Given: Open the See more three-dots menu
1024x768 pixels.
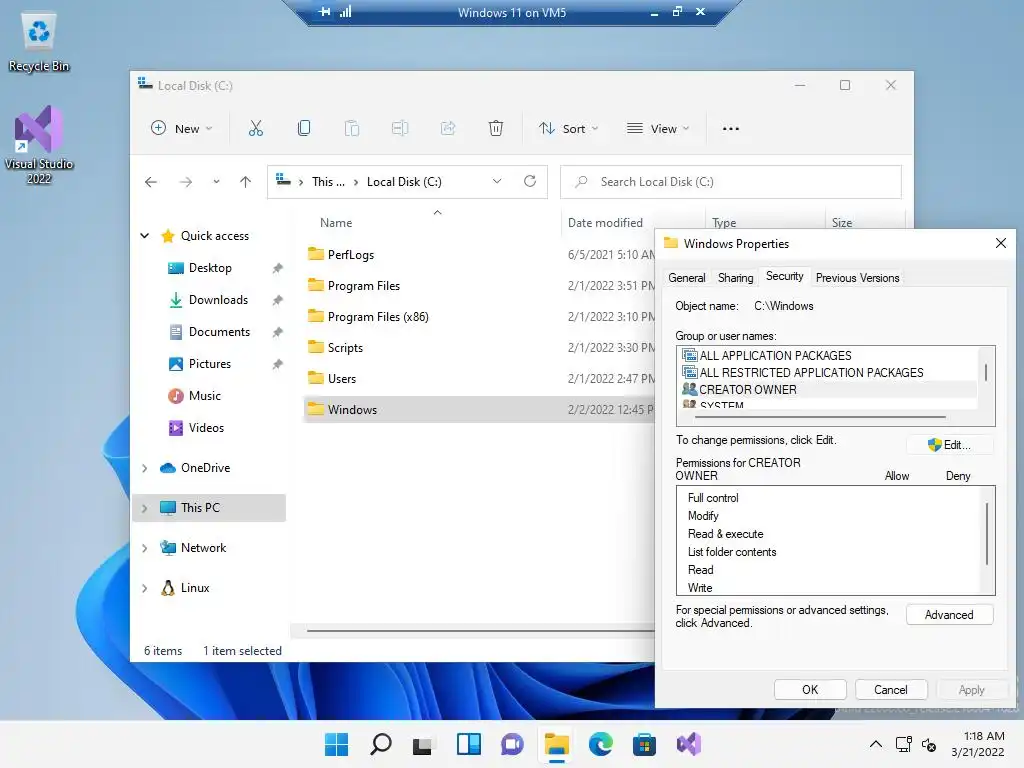Looking at the screenshot, I should pos(731,129).
